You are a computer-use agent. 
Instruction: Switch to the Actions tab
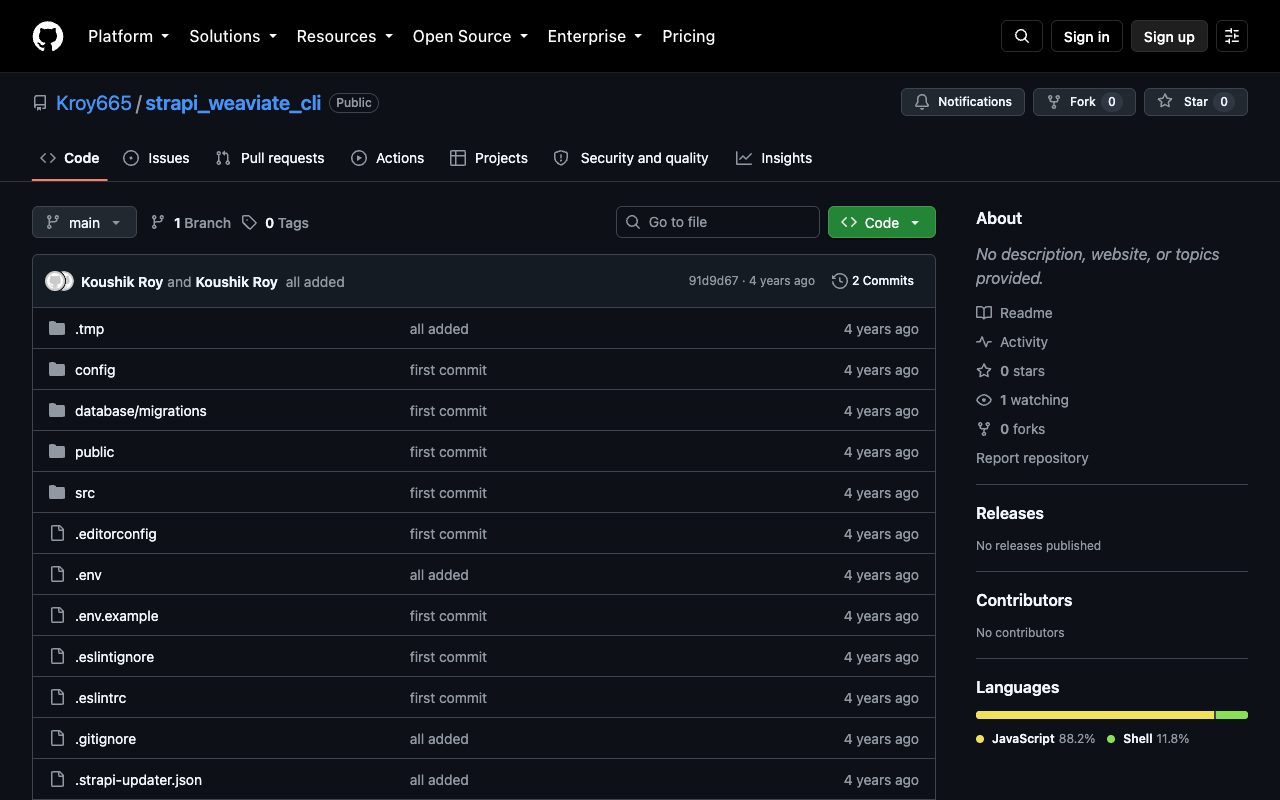[388, 158]
